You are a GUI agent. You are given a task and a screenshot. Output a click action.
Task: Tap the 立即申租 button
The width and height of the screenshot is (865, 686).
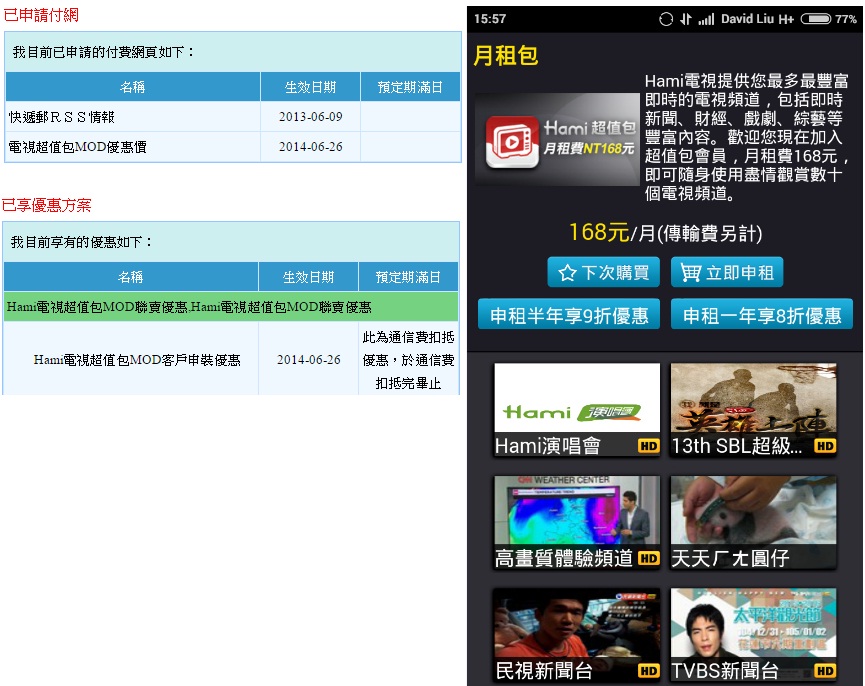coord(727,272)
